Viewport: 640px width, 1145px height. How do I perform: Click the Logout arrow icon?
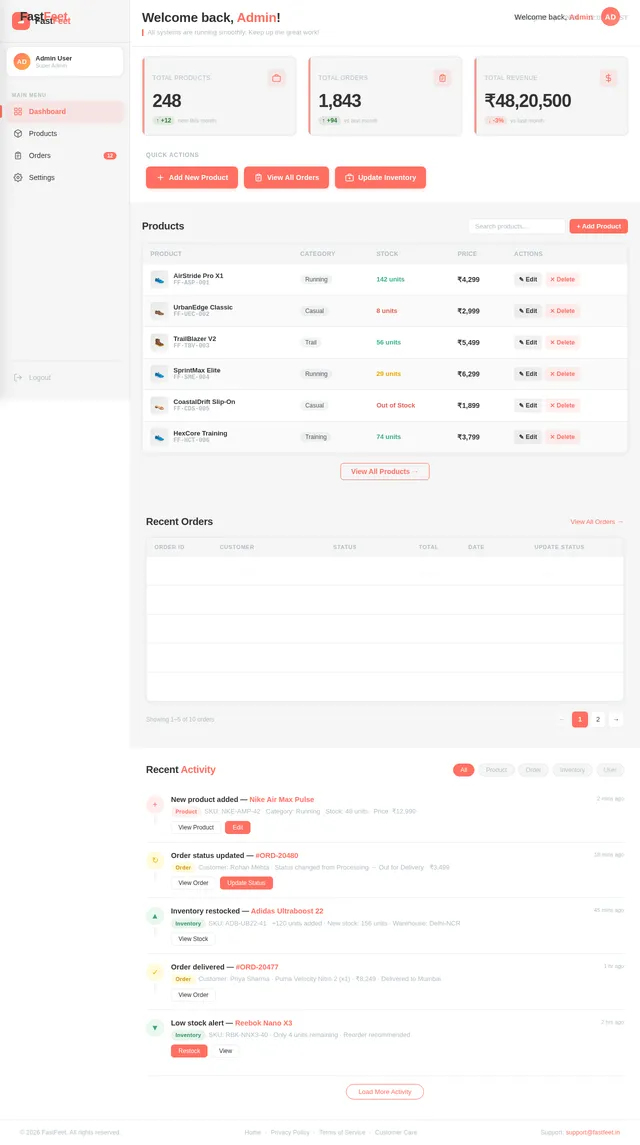tap(18, 378)
